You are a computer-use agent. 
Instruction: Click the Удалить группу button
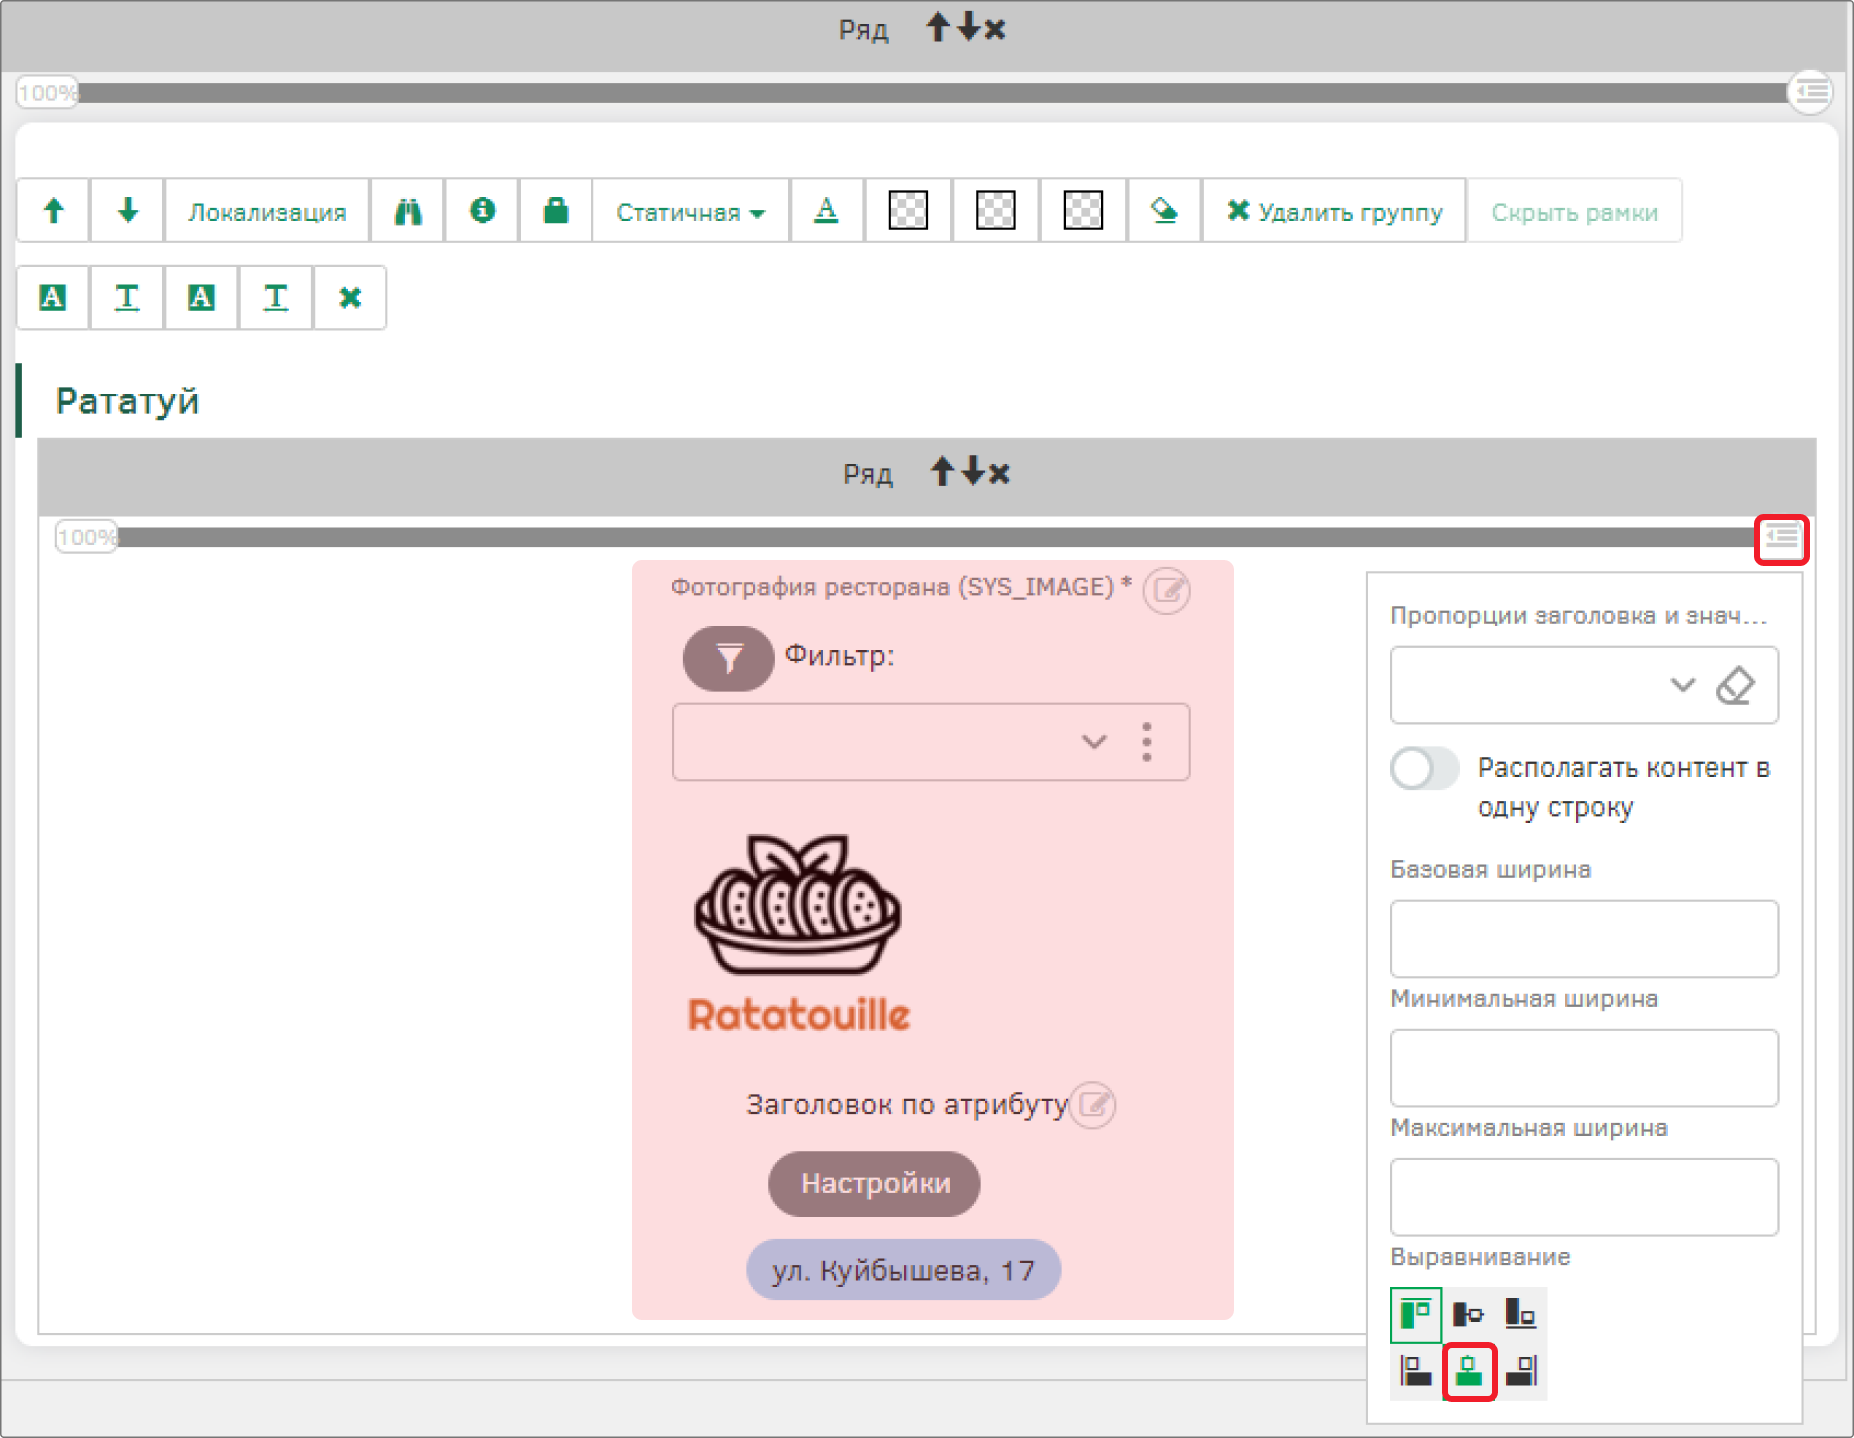click(1334, 211)
